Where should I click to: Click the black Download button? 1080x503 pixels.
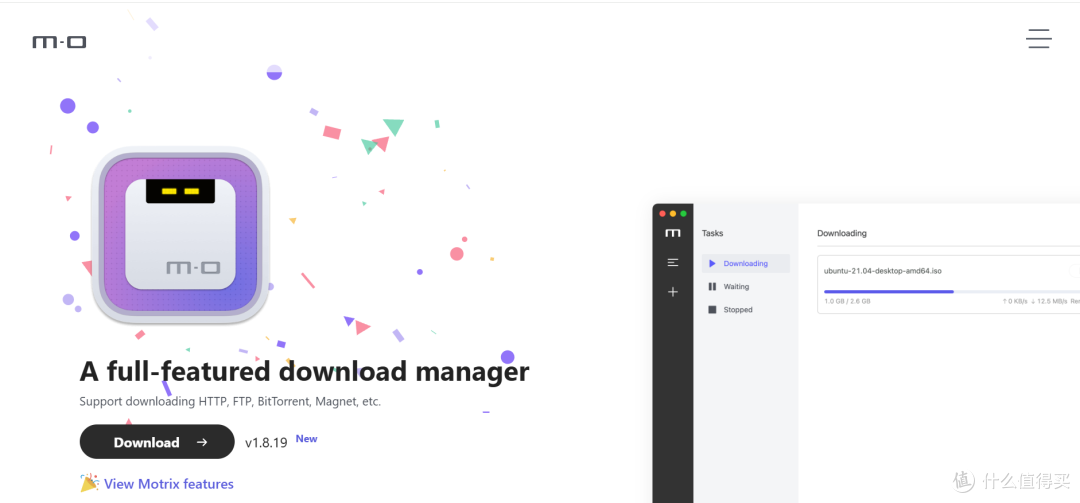coord(157,442)
